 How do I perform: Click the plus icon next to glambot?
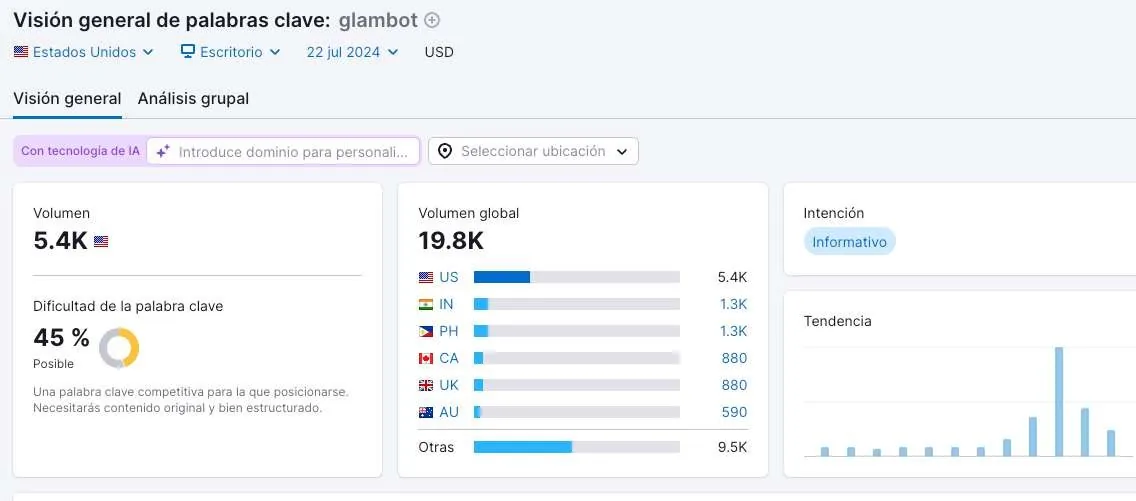coord(432,20)
